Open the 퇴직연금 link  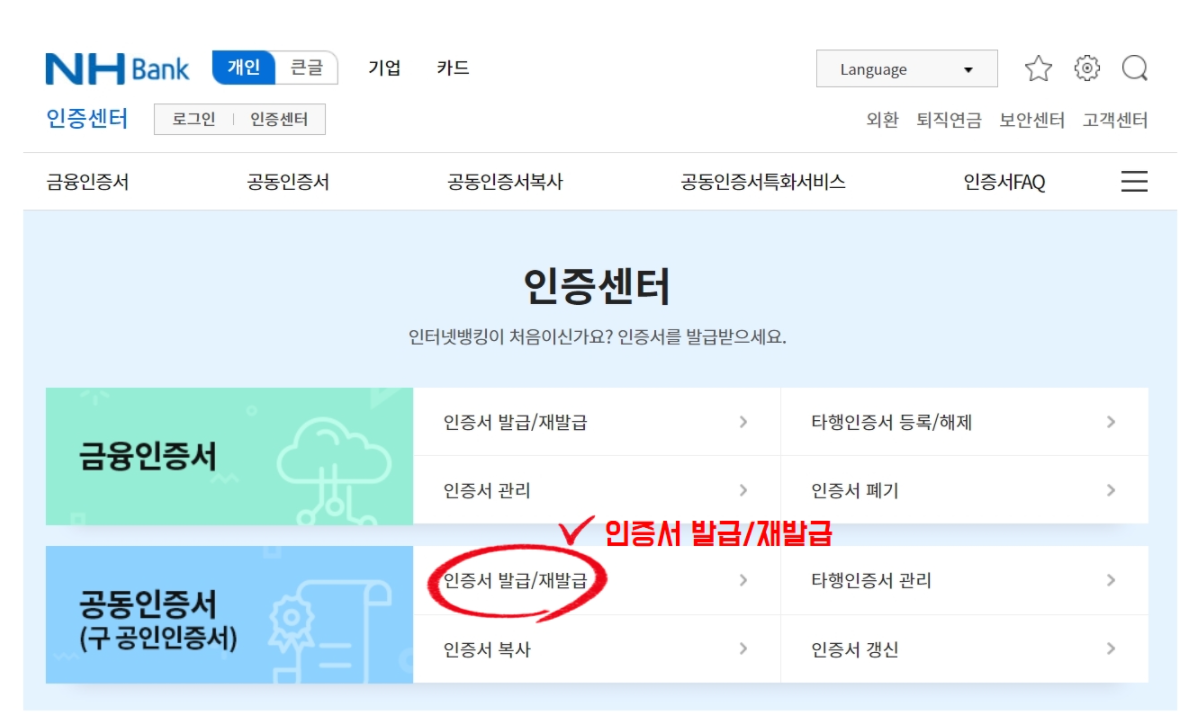(x=949, y=119)
